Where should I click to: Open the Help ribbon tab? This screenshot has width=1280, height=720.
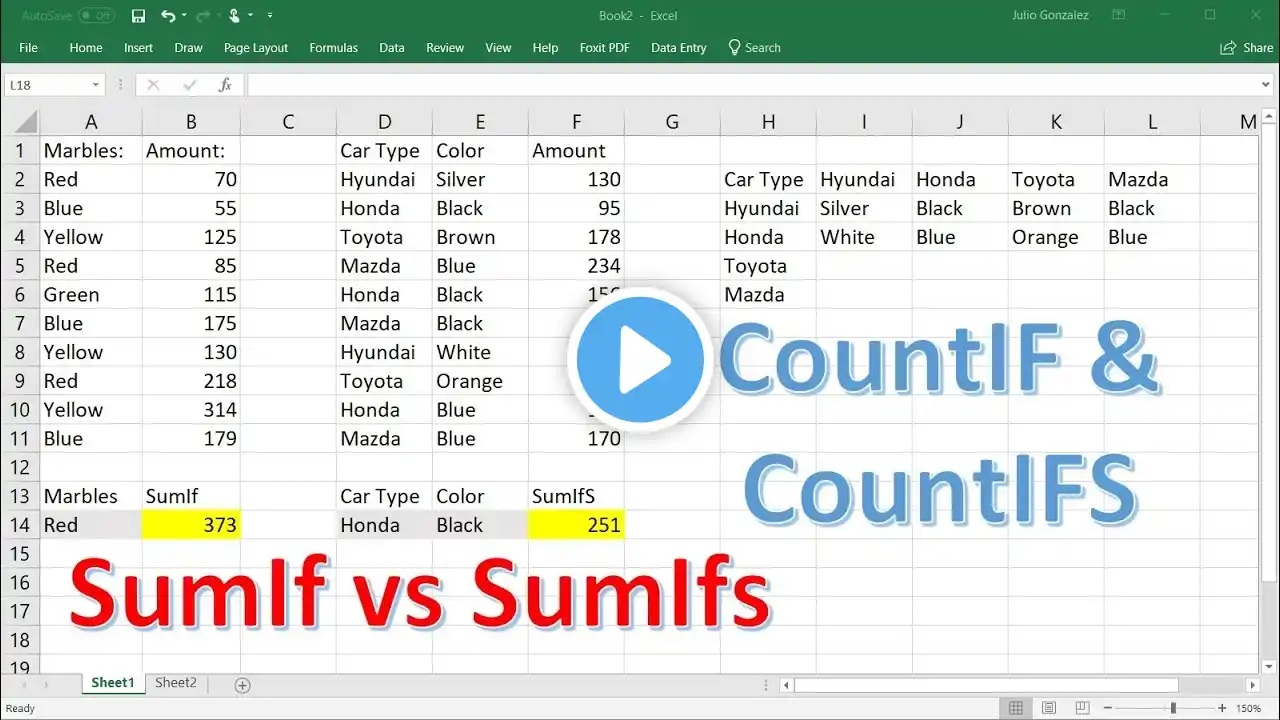(x=545, y=48)
